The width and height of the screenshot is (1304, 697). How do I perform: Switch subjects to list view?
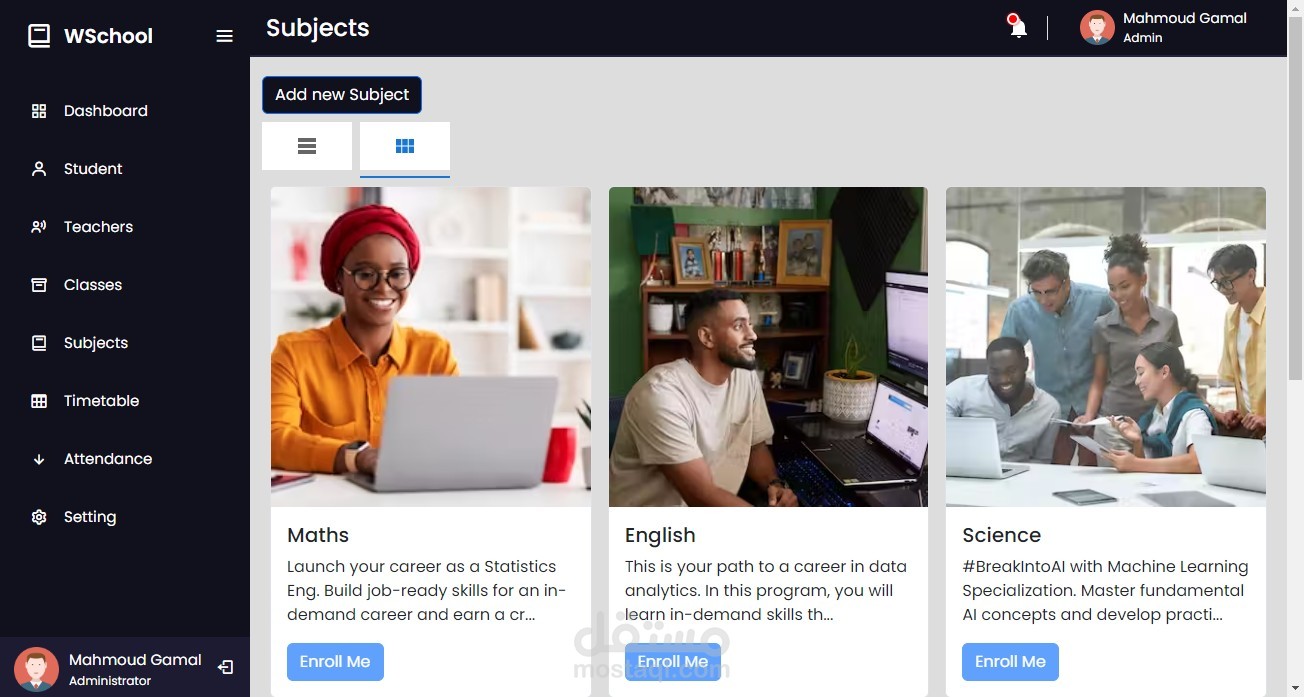pyautogui.click(x=306, y=145)
